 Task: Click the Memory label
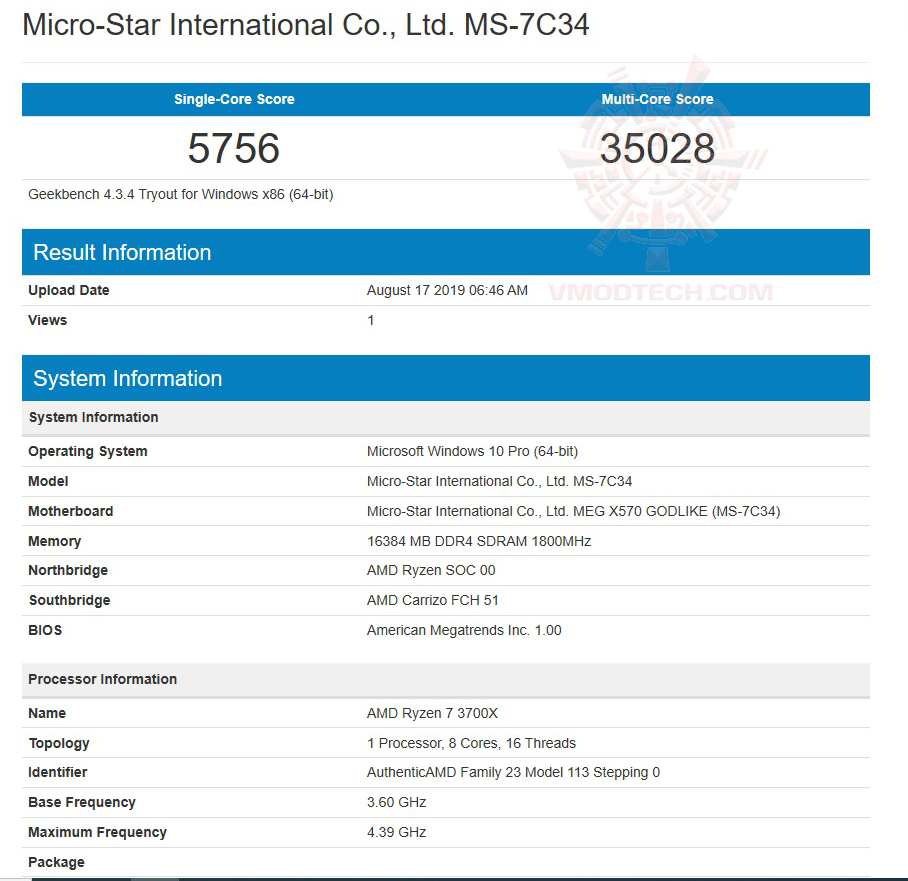point(54,542)
